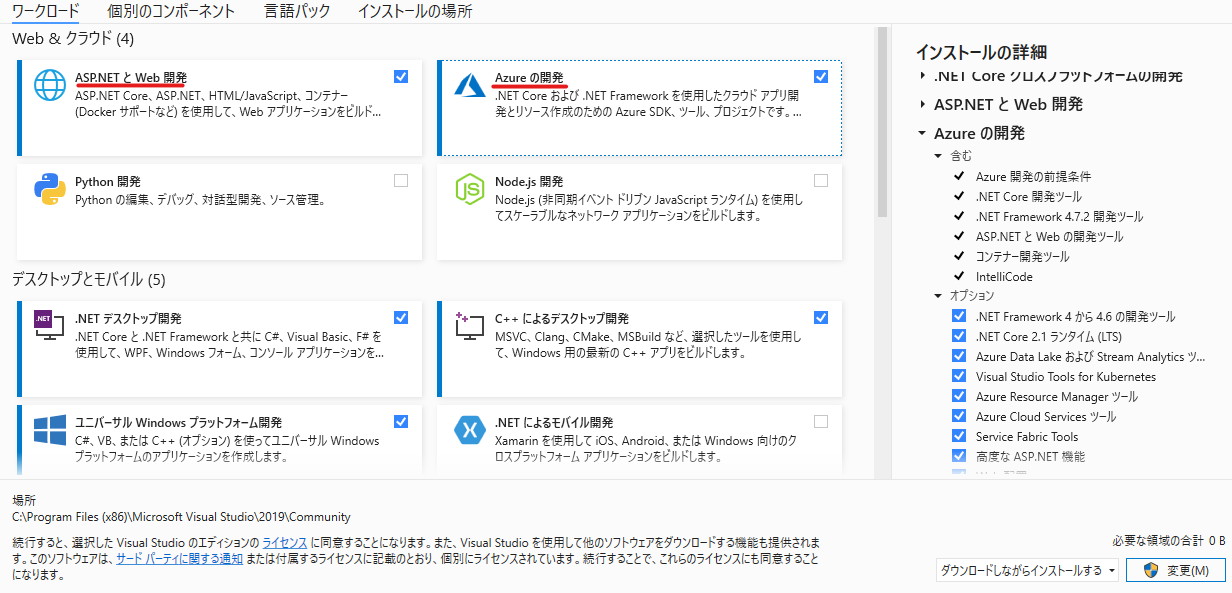Screen dimensions: 1232x593
Task: Click the ASP.NET と Web 開発 globe icon
Action: 50,85
